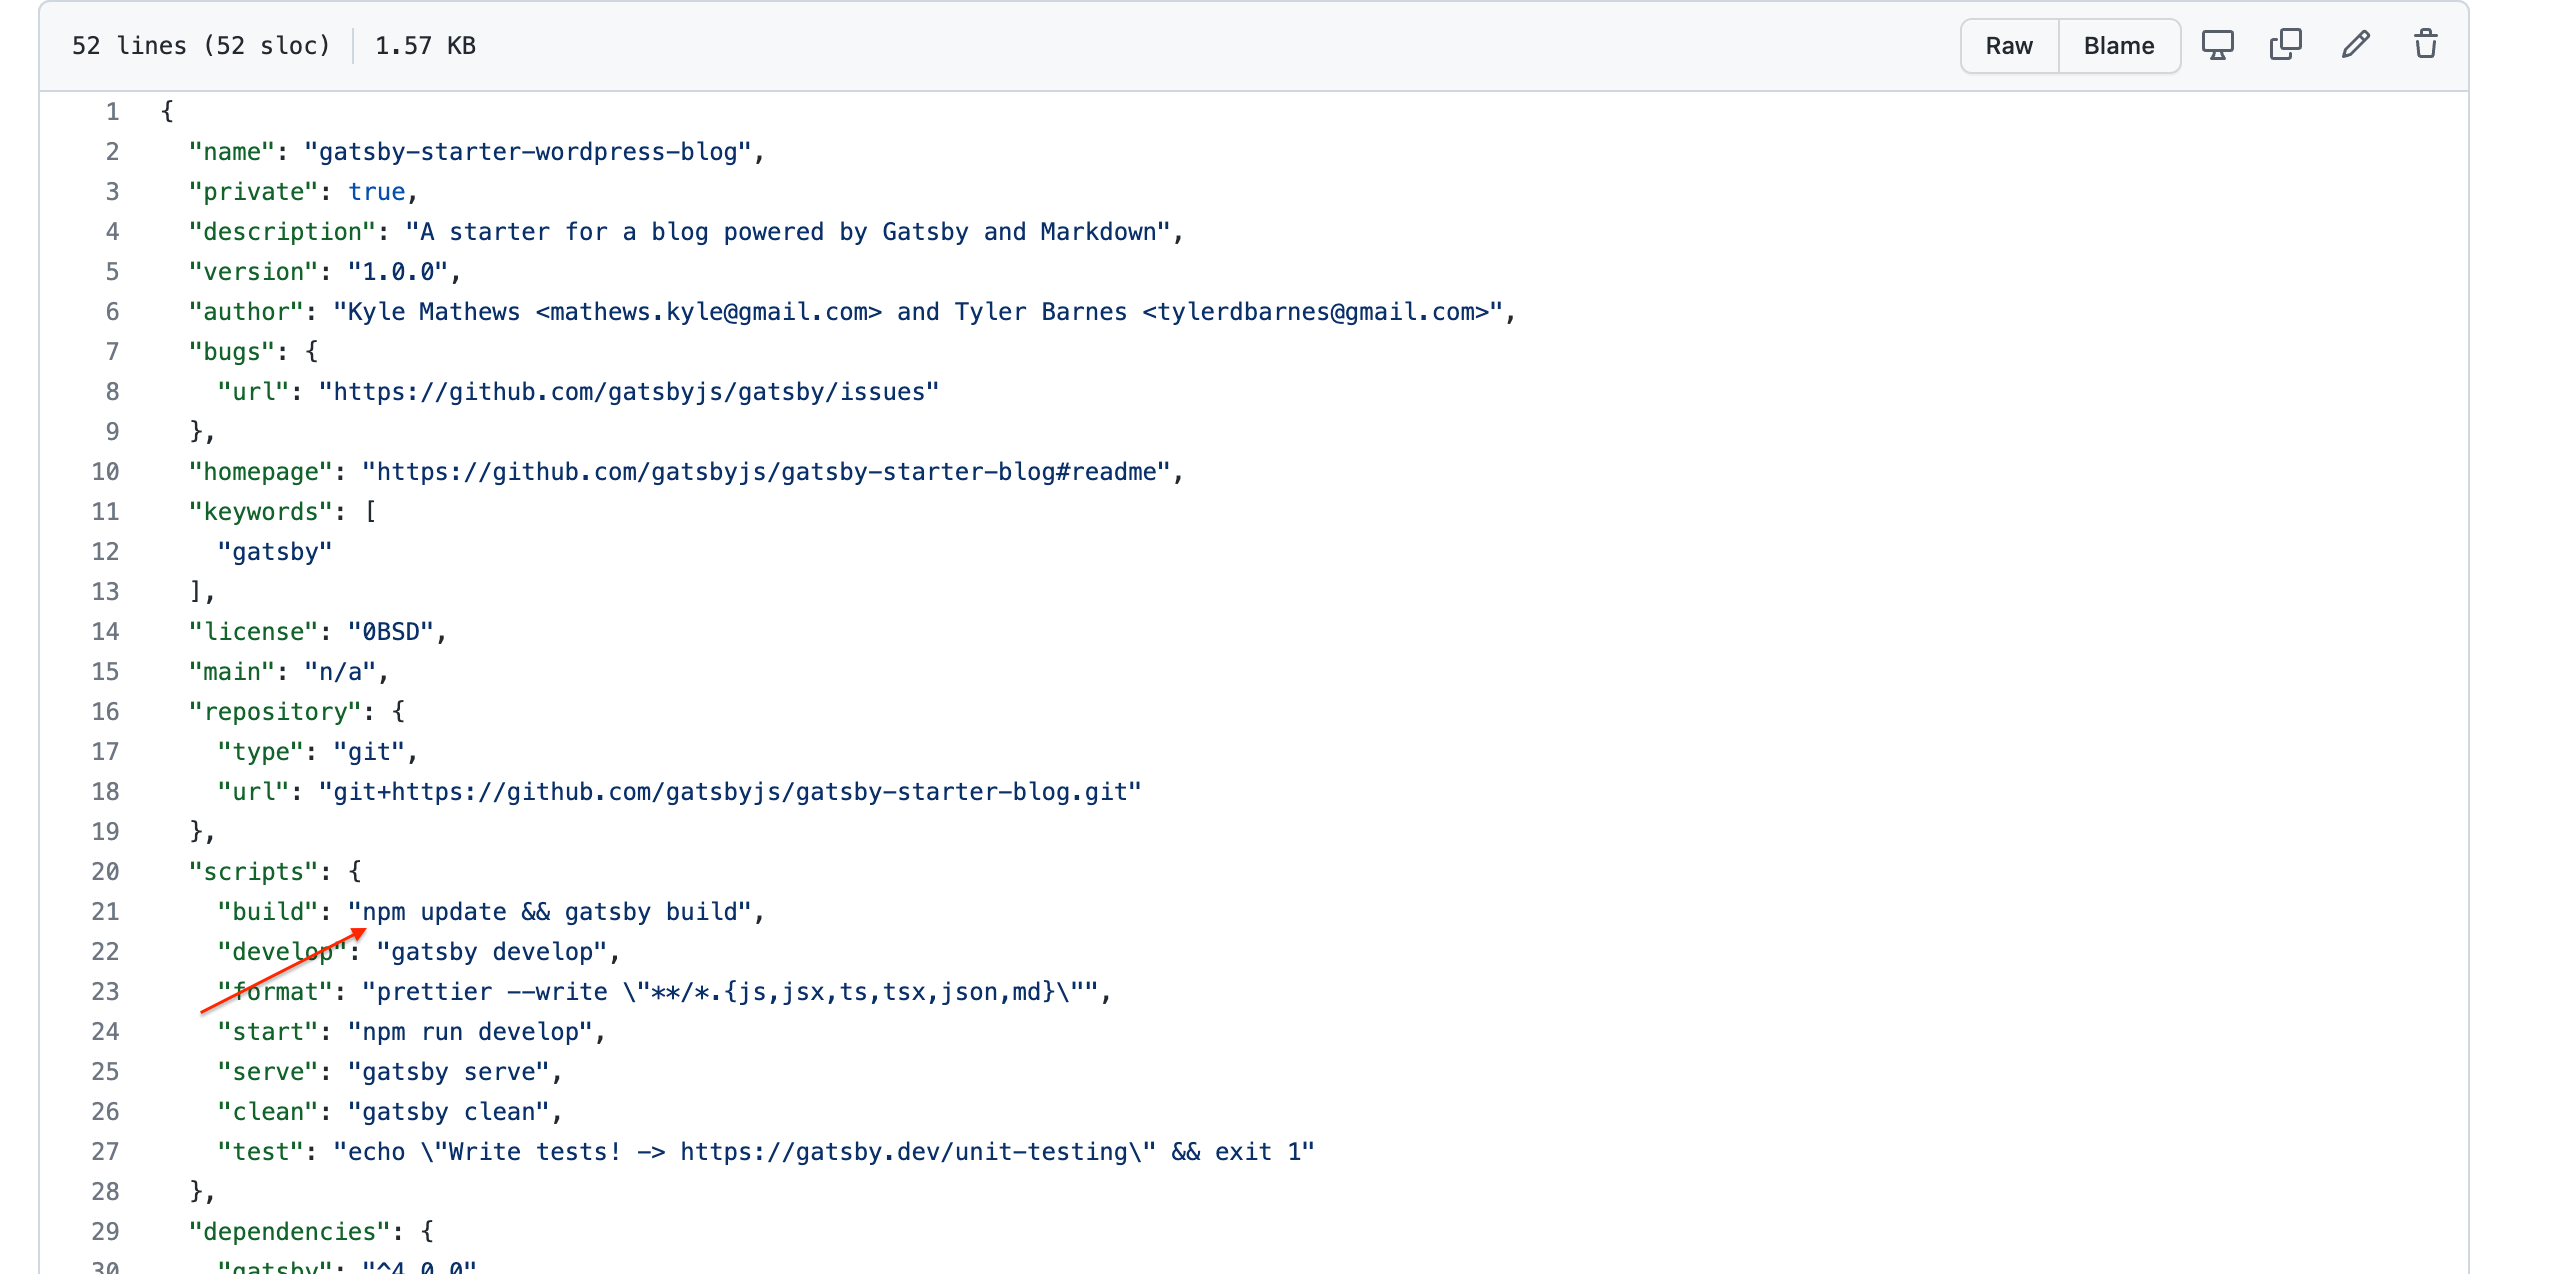This screenshot has height=1274, width=2550.
Task: Click the "gatsby serve" value
Action: coord(449,1072)
